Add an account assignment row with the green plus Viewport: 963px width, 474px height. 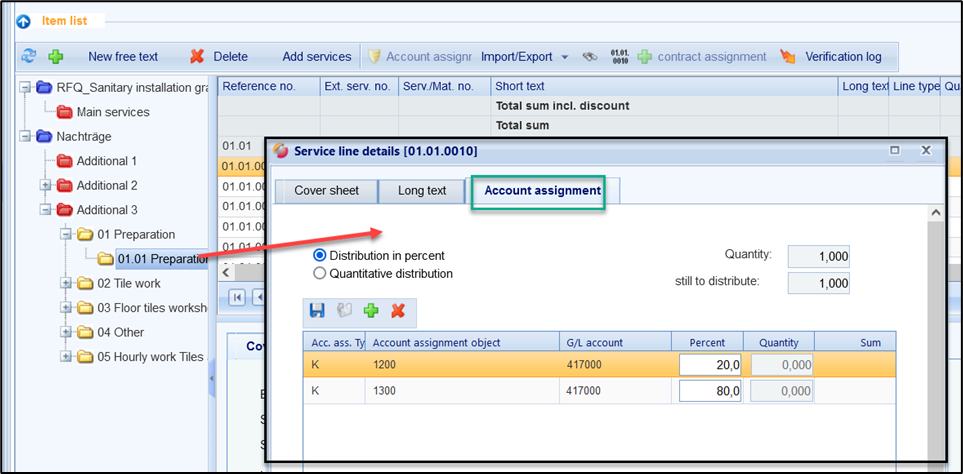pos(371,311)
